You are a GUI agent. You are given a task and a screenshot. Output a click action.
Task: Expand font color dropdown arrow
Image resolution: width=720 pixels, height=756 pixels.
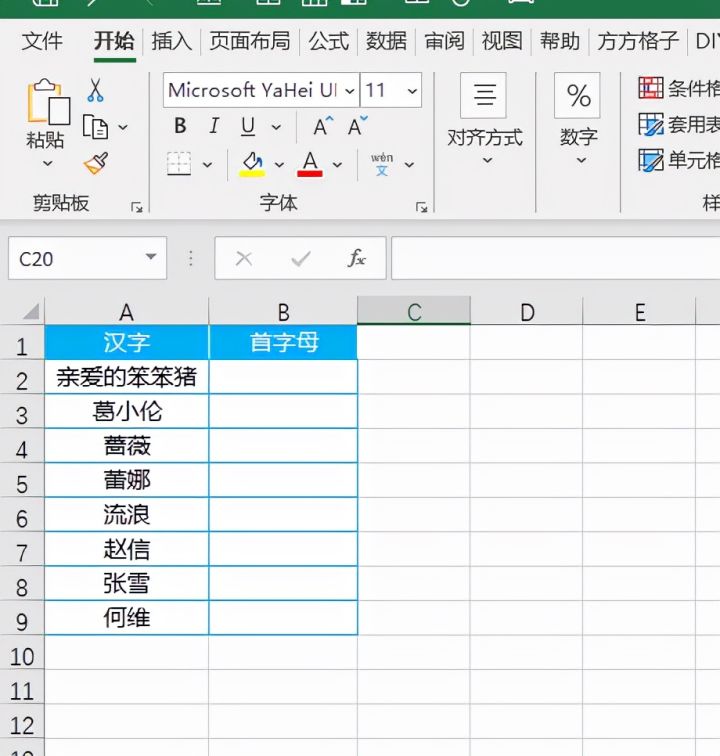click(x=337, y=165)
